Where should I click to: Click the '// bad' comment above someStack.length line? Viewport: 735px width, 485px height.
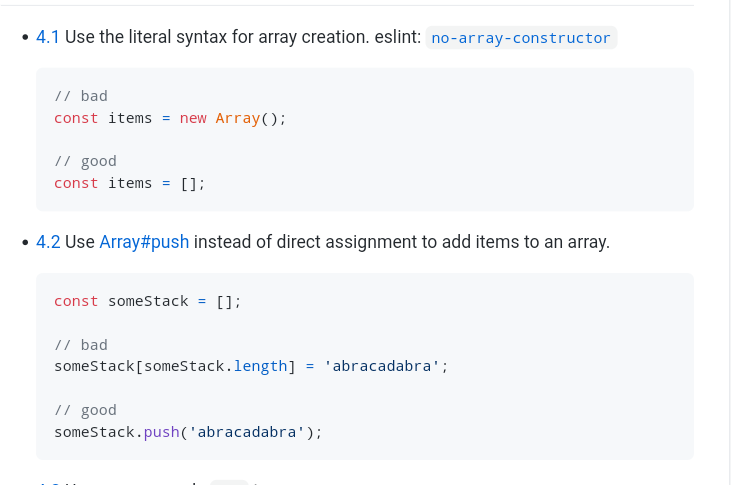(x=81, y=345)
